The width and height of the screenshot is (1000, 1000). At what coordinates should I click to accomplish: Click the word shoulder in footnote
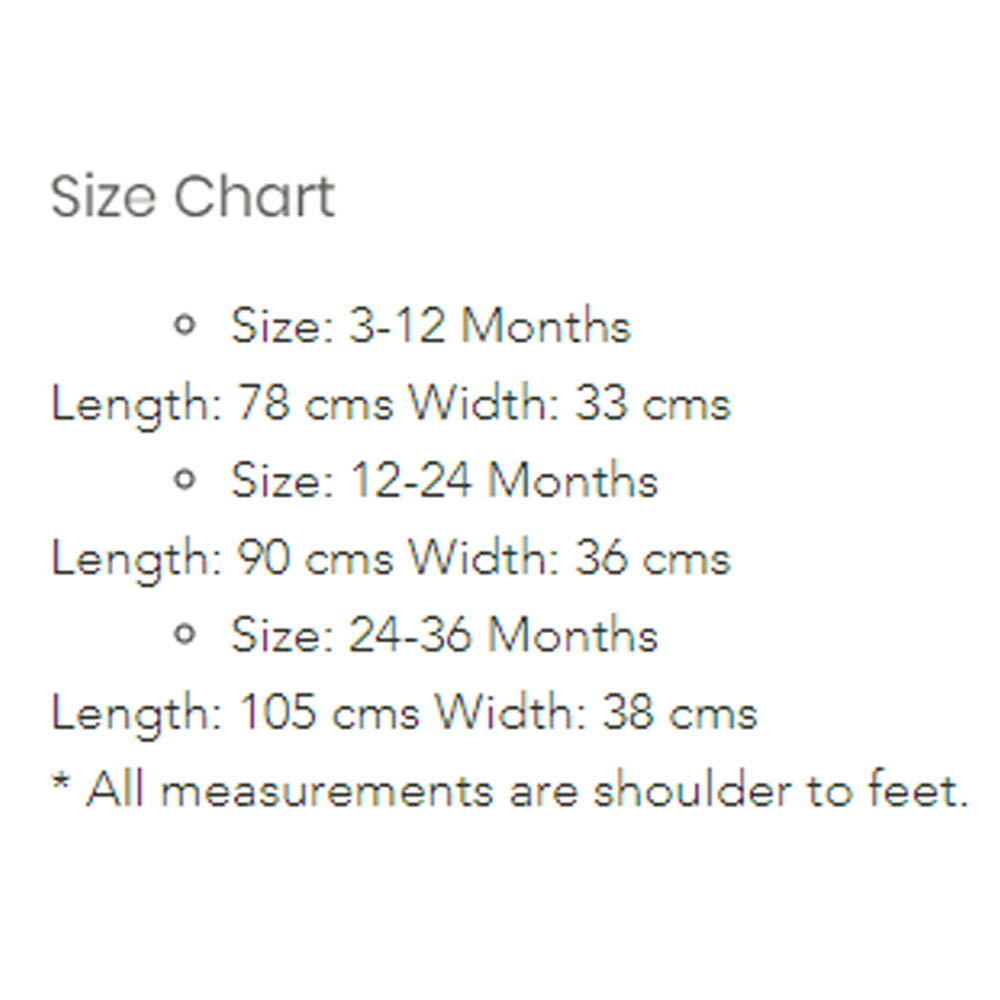point(692,790)
